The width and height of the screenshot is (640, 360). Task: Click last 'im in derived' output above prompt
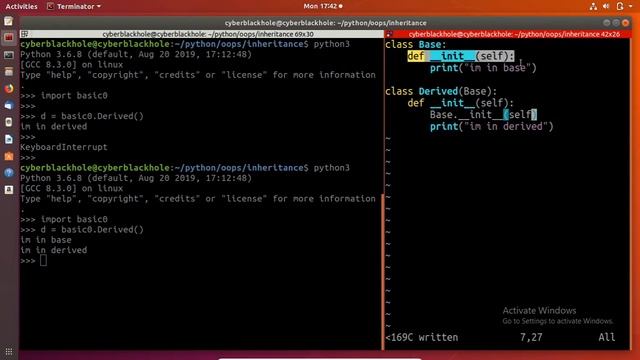click(x=53, y=250)
